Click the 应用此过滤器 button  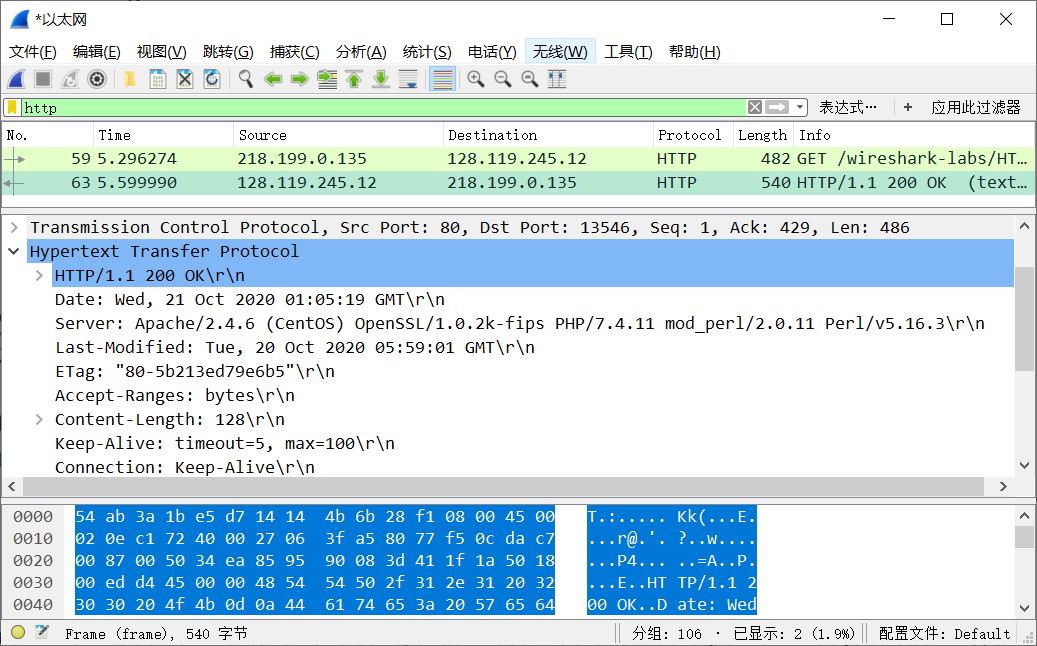(975, 107)
